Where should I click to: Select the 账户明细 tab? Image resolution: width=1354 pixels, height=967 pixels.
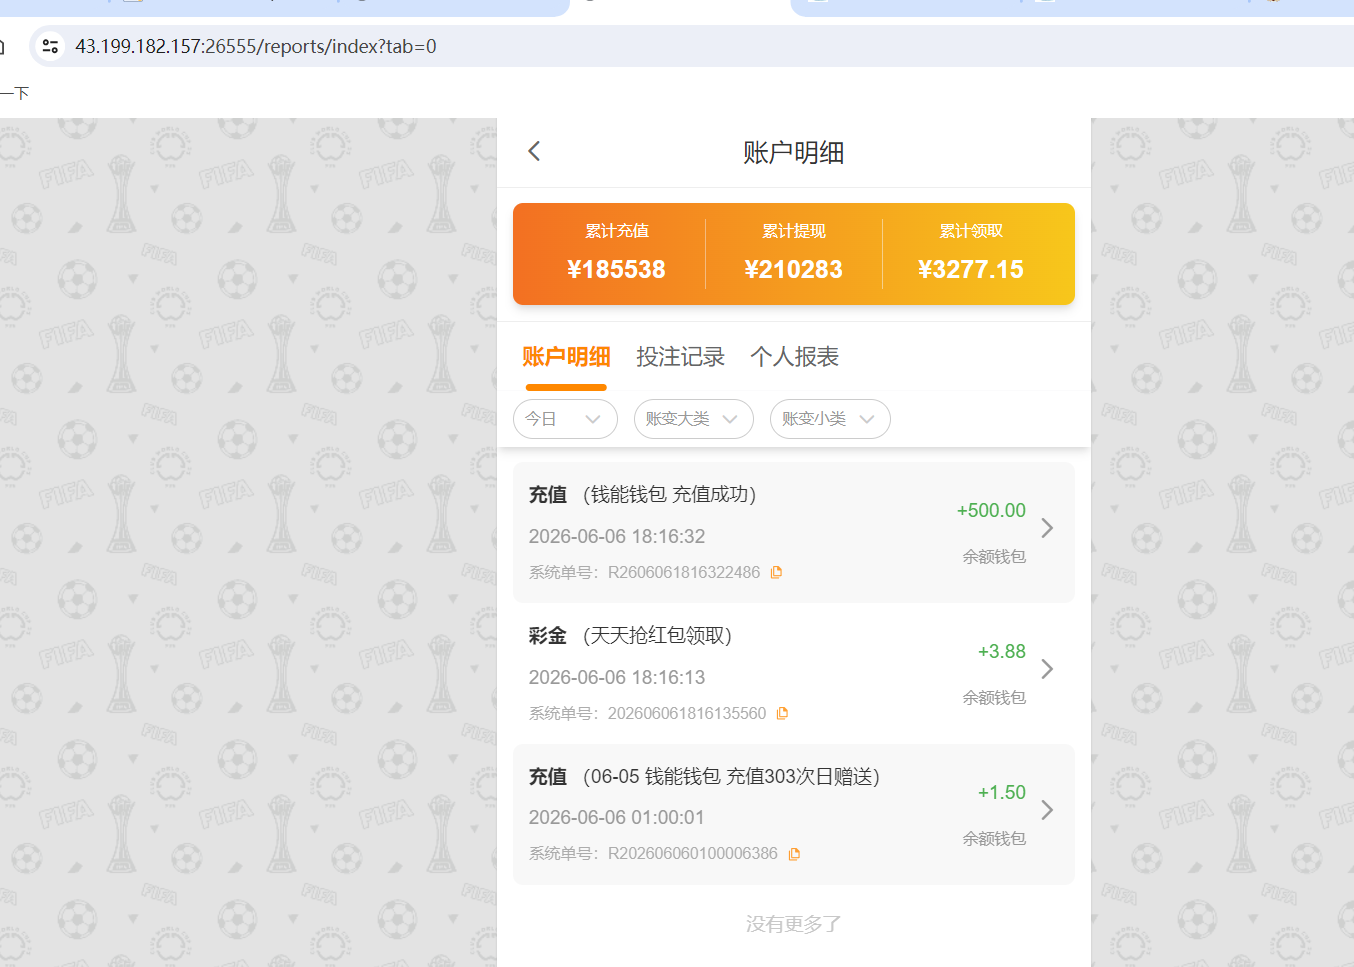pos(566,357)
